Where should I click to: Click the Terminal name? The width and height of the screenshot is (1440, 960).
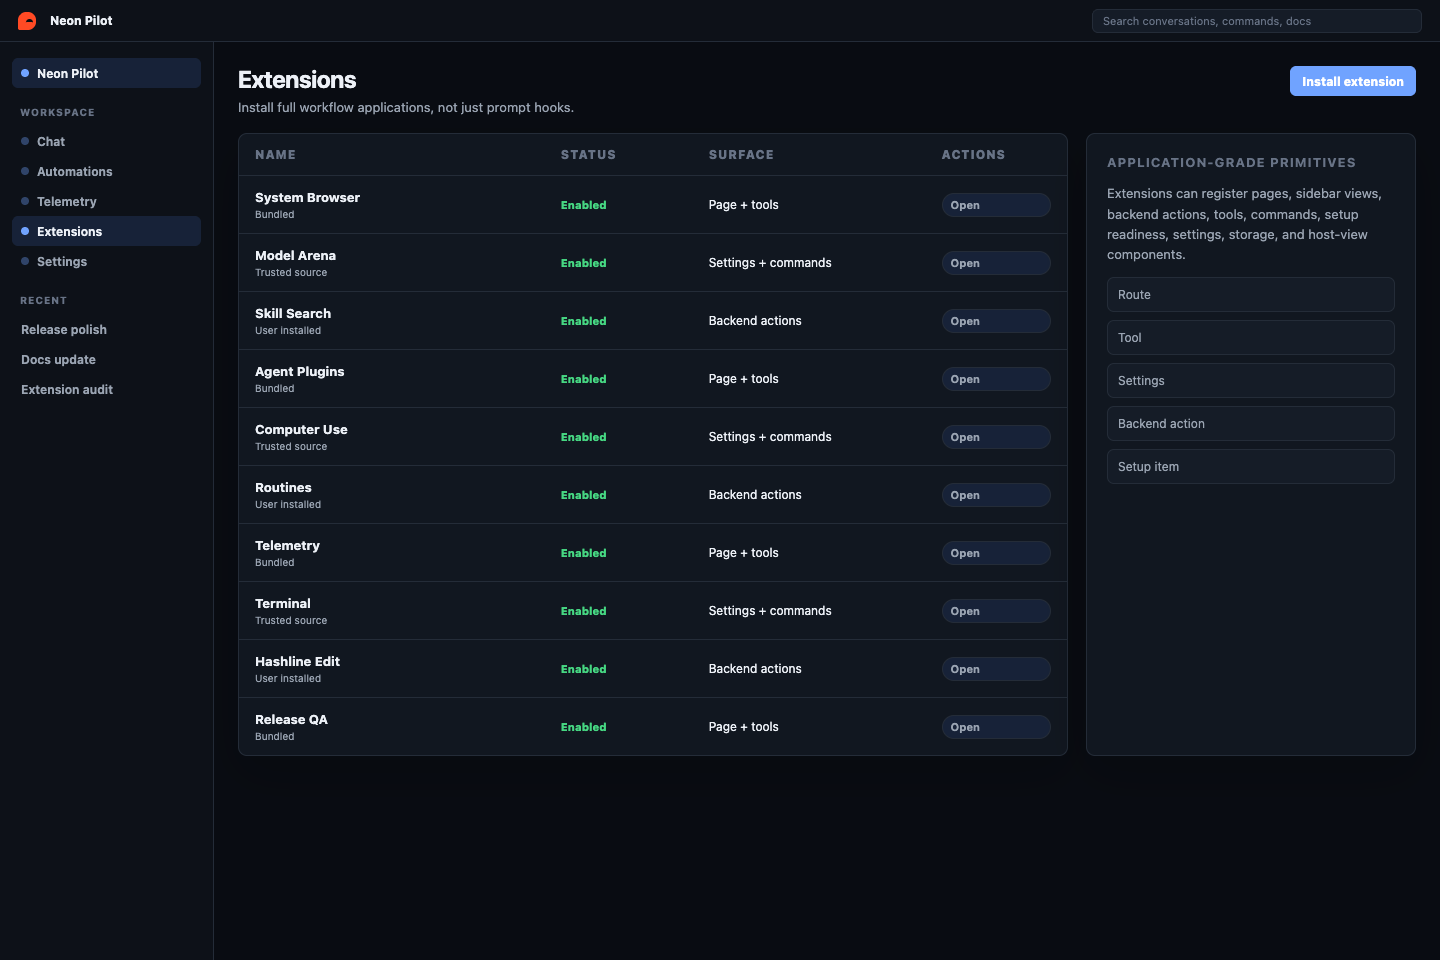pyautogui.click(x=283, y=604)
